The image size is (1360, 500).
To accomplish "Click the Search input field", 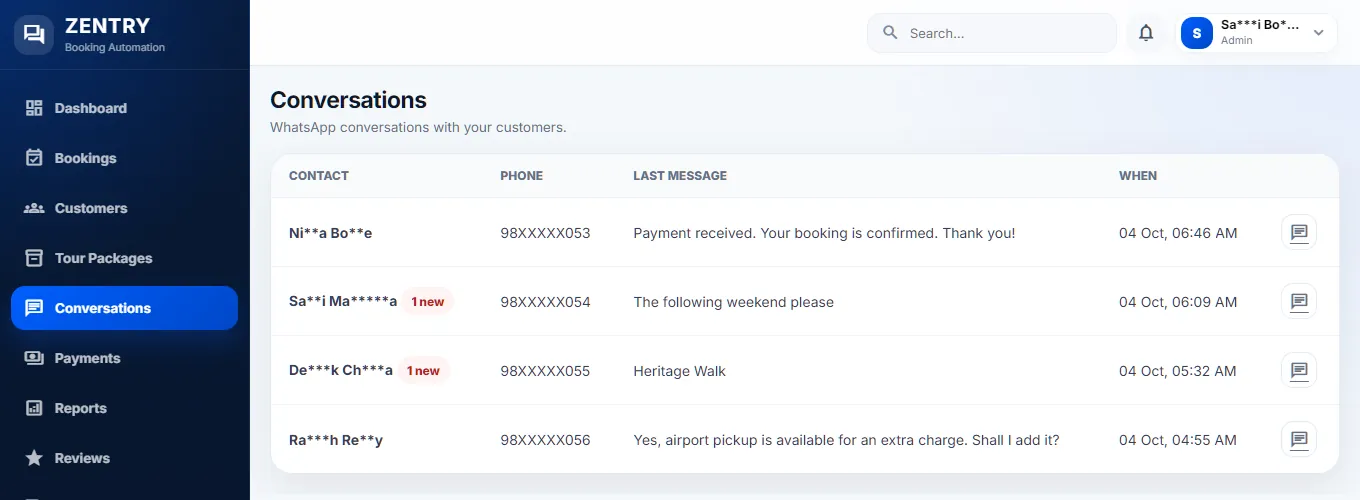I will [x=992, y=33].
